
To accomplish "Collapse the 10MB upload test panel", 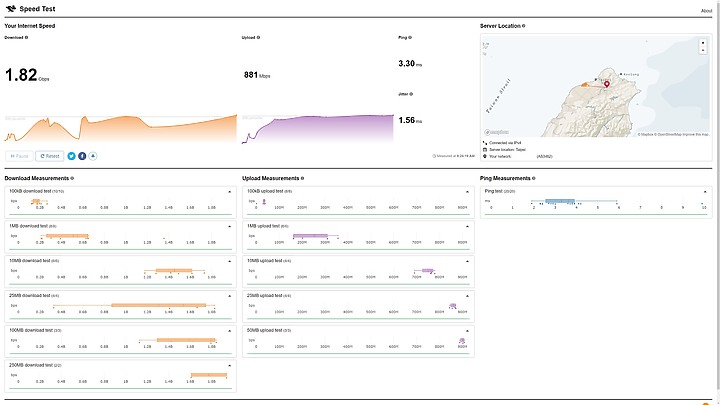I will [467, 261].
